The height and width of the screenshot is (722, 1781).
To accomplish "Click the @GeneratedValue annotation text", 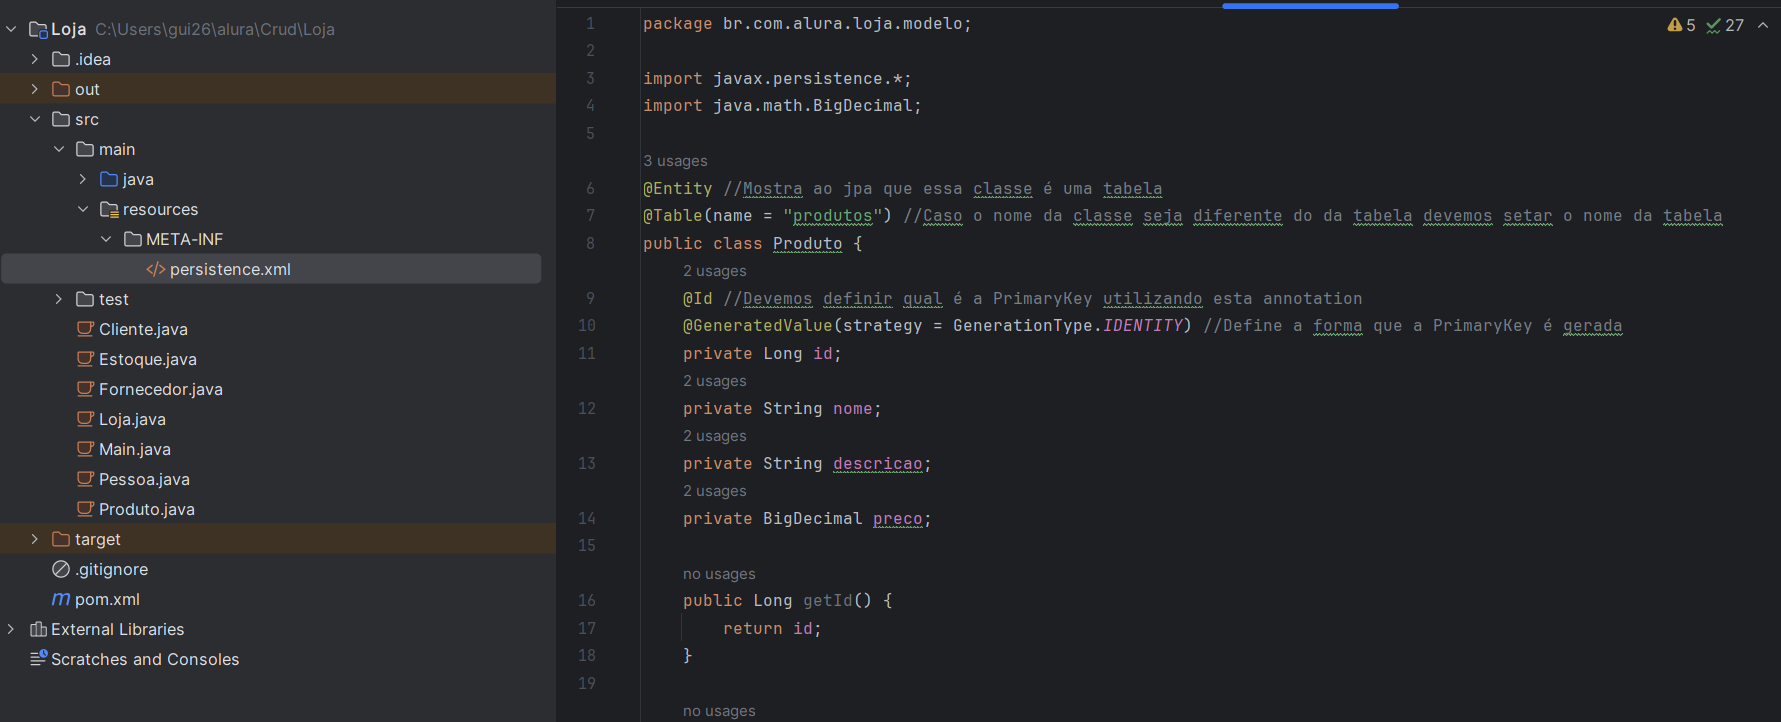I will tap(757, 326).
